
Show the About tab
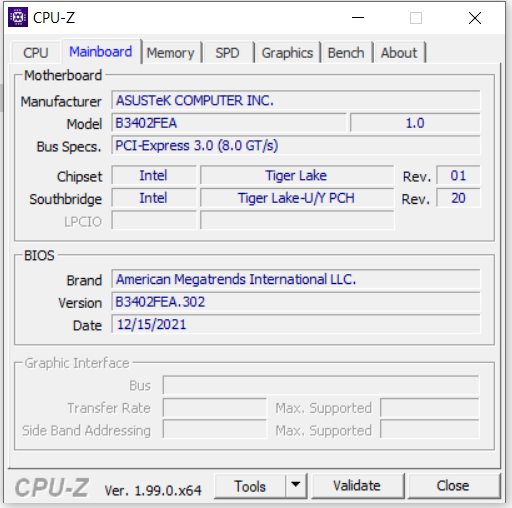tap(399, 53)
